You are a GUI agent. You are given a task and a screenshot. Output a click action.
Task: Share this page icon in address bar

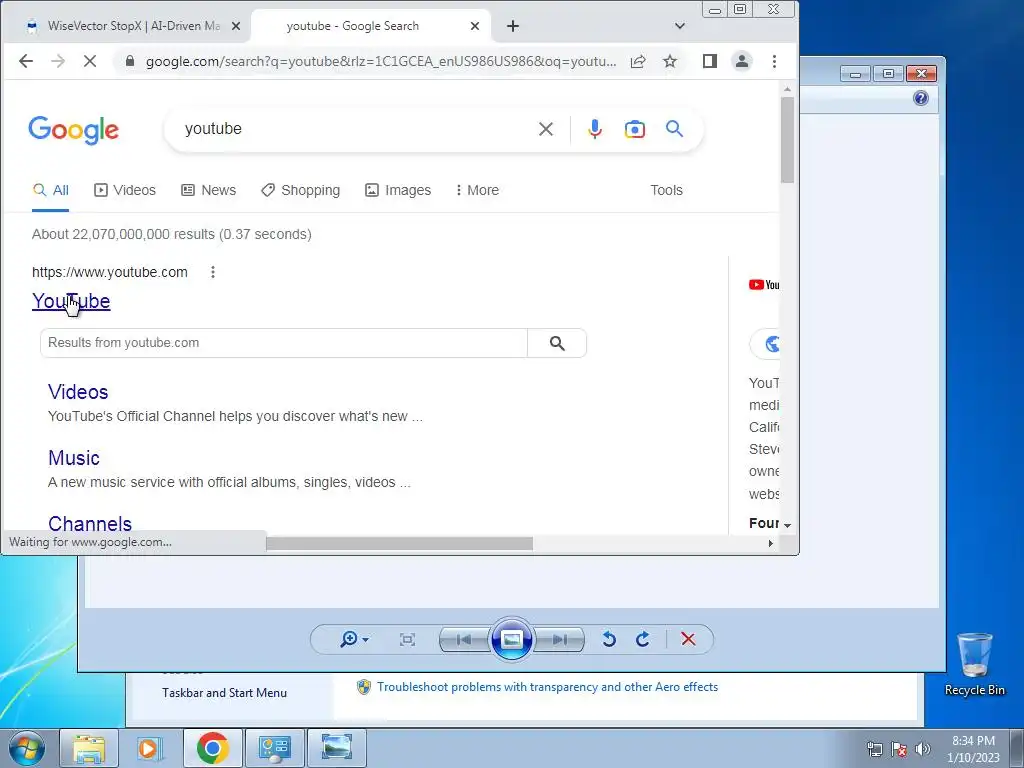coord(638,61)
